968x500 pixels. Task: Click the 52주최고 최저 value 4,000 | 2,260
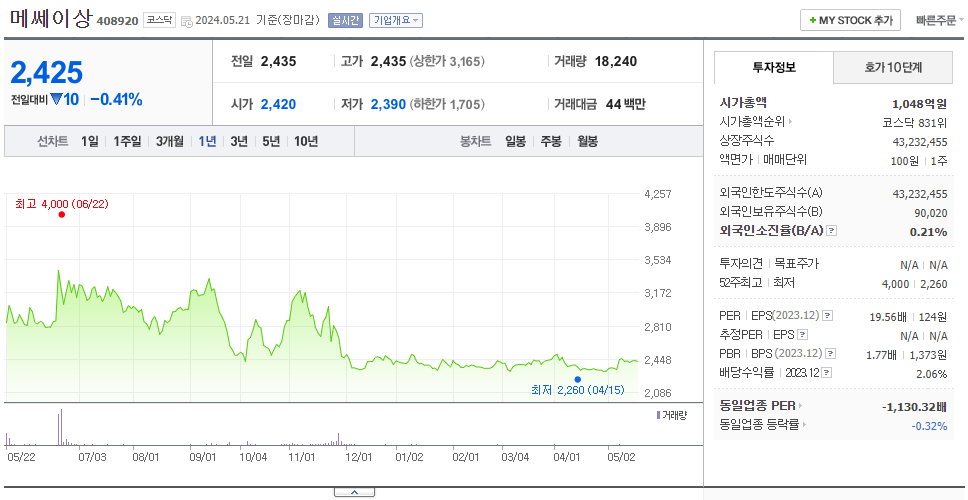pyautogui.click(x=915, y=284)
